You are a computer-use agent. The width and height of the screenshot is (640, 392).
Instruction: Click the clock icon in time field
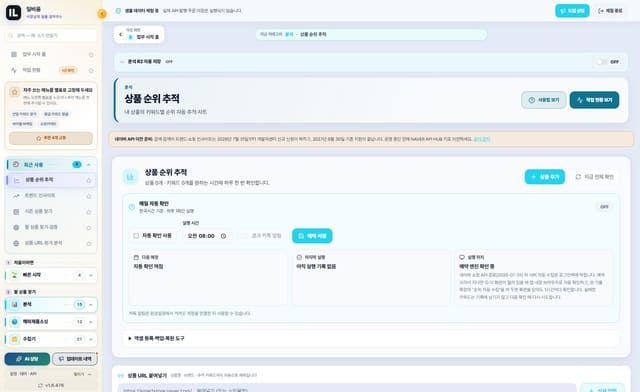point(223,236)
